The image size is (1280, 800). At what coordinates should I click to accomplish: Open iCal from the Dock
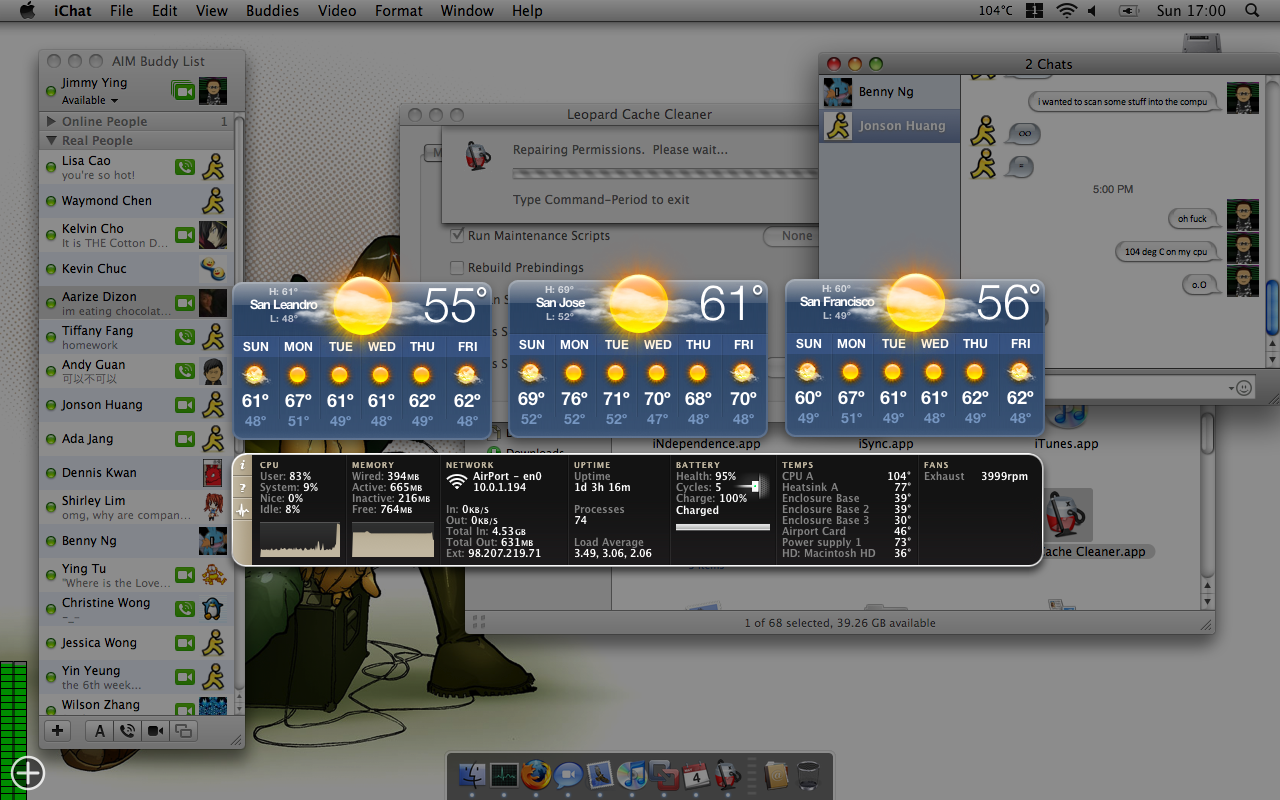click(x=696, y=775)
